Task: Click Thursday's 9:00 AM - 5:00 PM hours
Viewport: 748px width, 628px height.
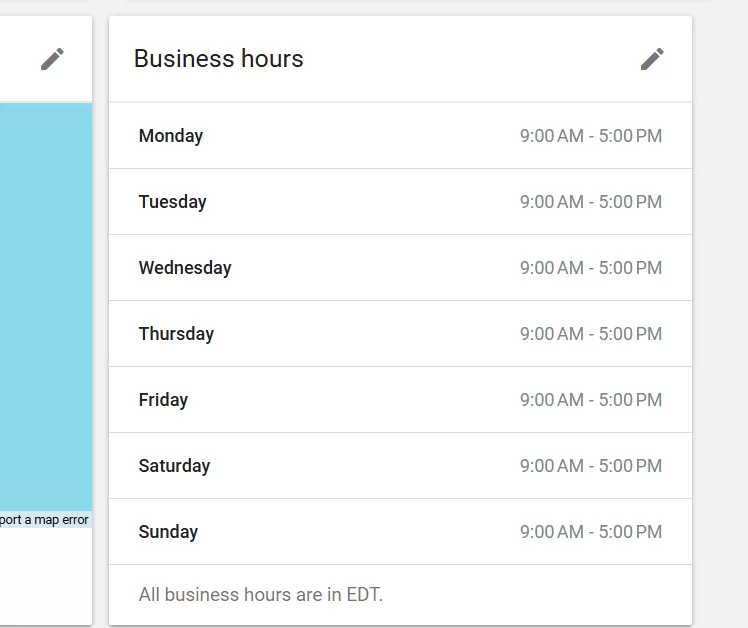Action: tap(590, 334)
